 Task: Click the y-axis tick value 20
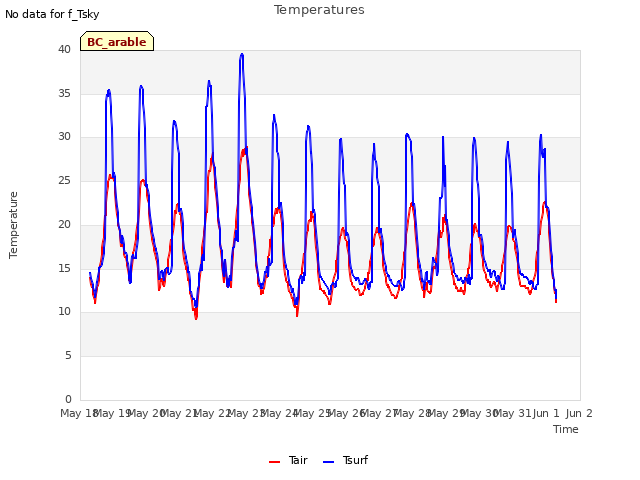[x=64, y=224]
